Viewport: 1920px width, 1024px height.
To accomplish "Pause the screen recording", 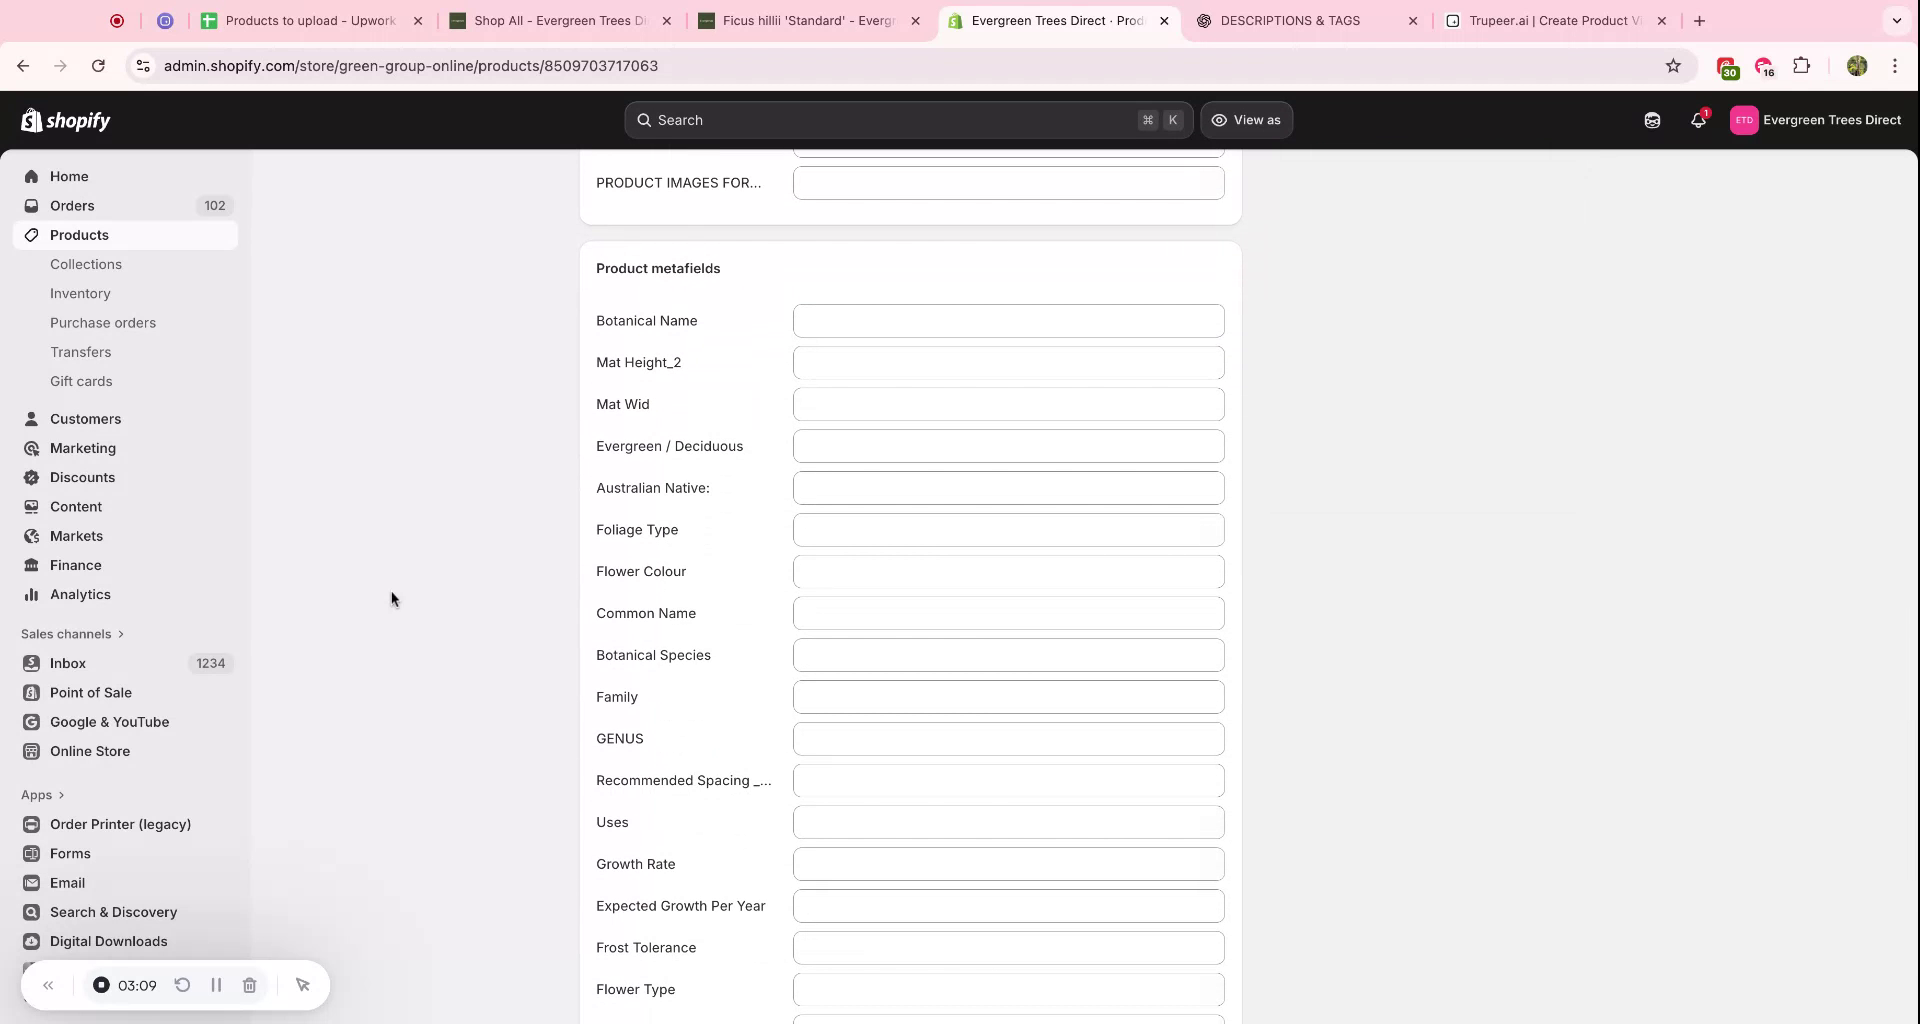I will [x=216, y=985].
